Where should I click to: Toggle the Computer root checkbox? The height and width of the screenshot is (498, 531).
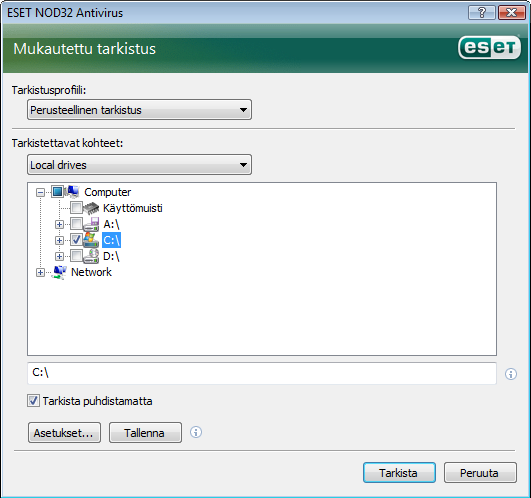pos(58,192)
